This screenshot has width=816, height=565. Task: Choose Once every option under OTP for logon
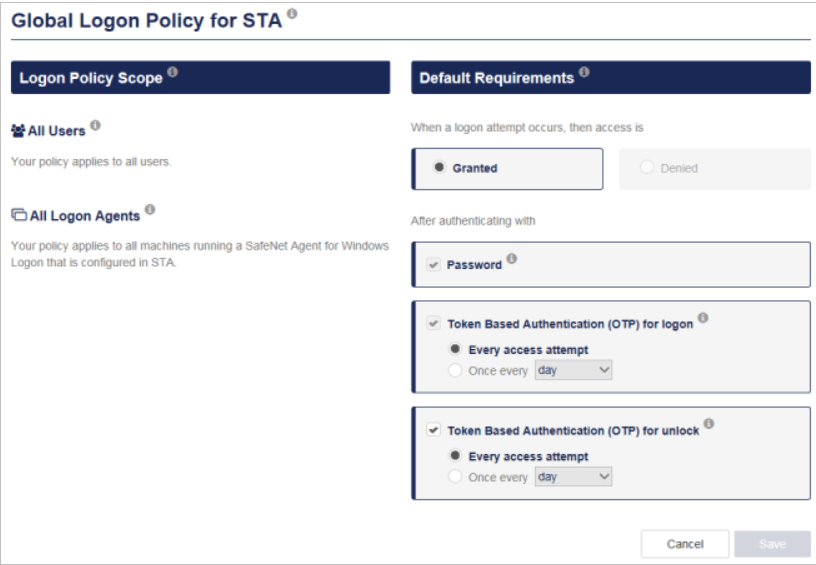(455, 370)
